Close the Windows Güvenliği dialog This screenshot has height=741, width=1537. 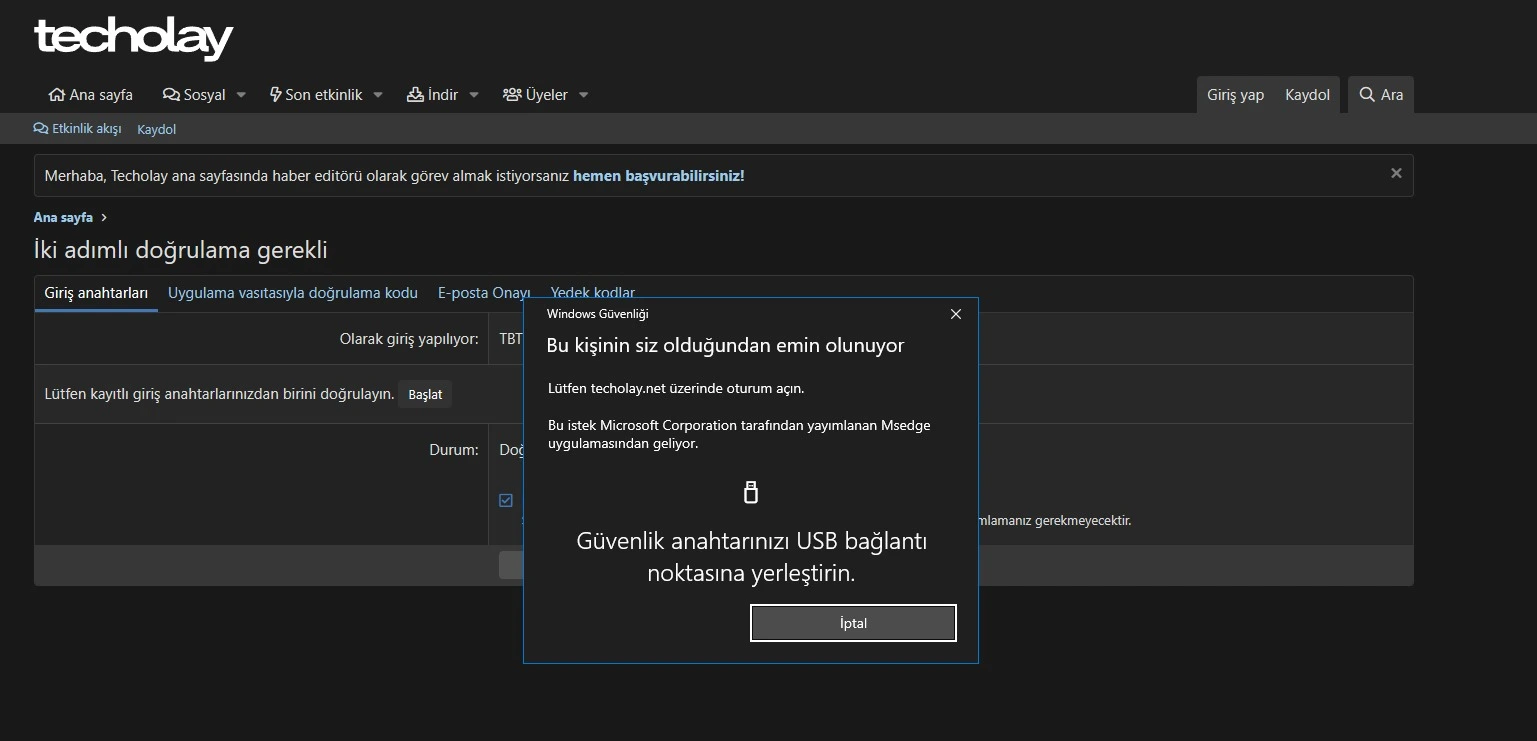click(x=956, y=314)
